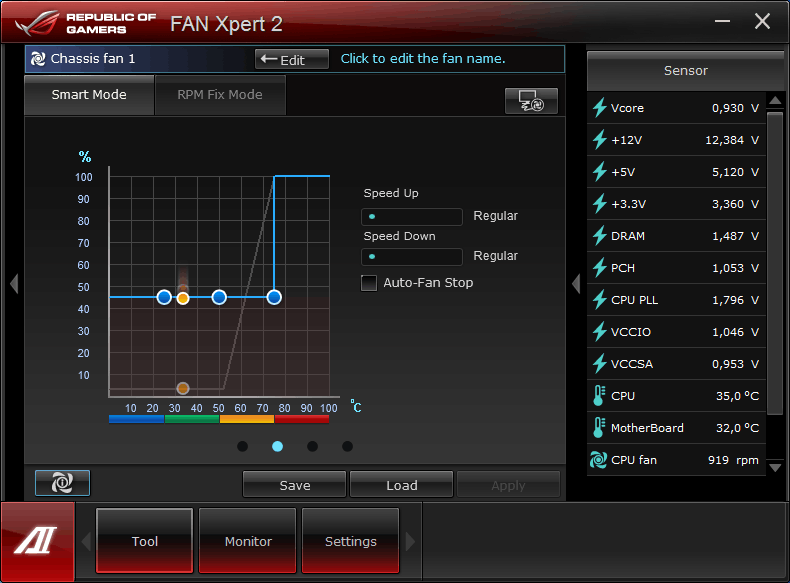Switch to the RPM Fix Mode tab

[x=220, y=95]
